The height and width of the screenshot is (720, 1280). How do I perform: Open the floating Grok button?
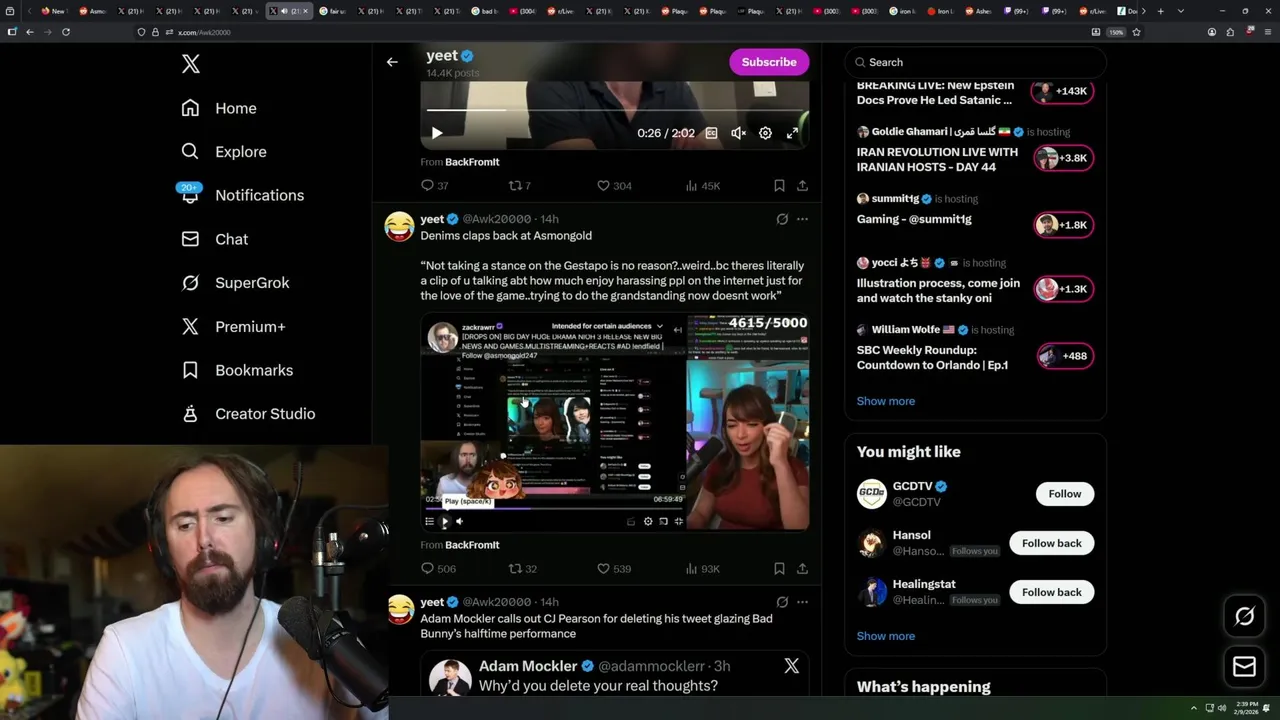[1244, 617]
